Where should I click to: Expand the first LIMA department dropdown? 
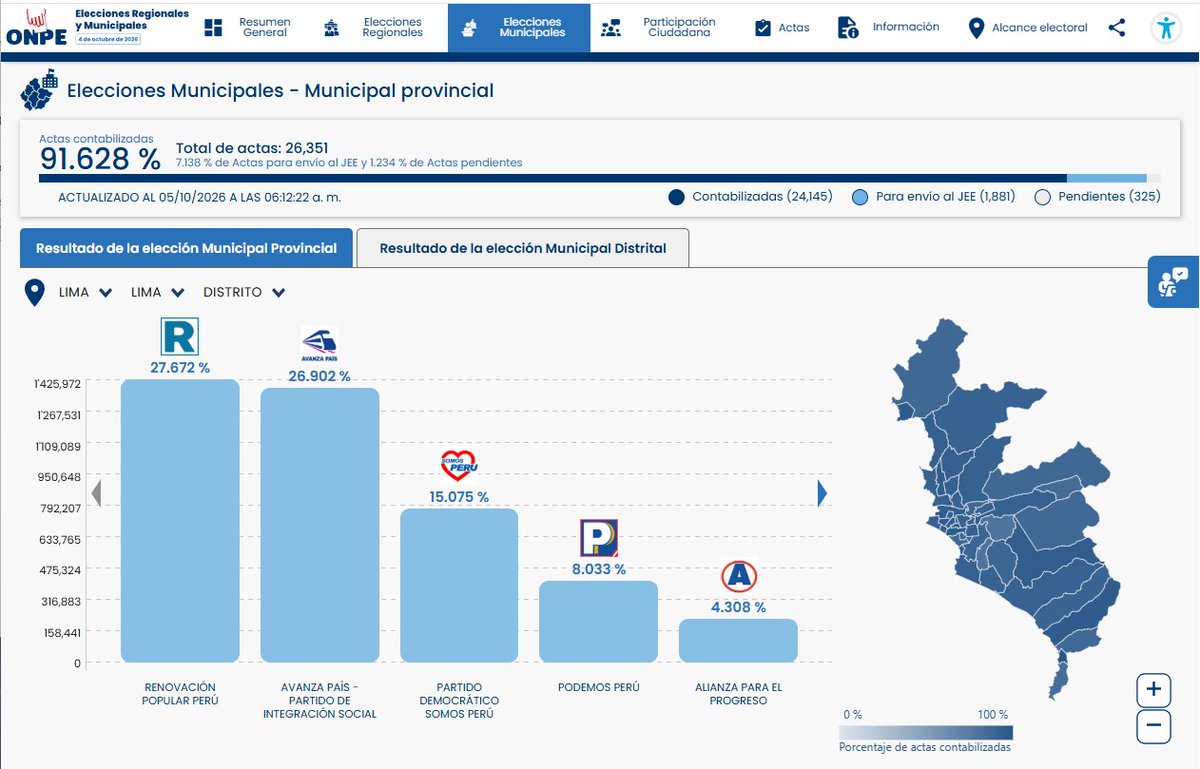(85, 293)
